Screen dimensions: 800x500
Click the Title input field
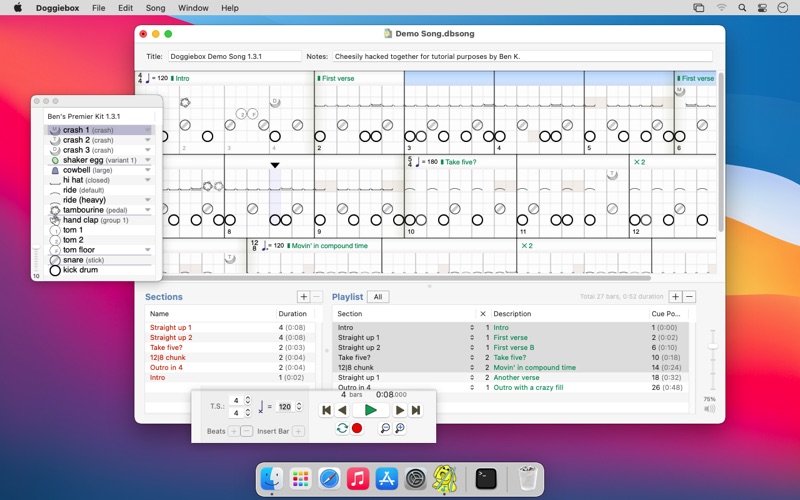(x=235, y=57)
